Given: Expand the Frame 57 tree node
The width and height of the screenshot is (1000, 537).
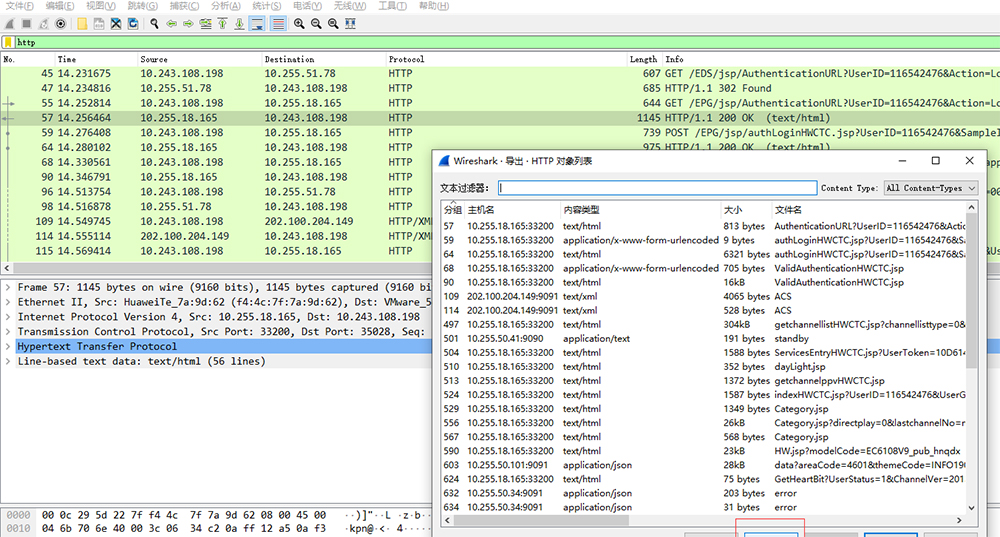Looking at the screenshot, I should [8, 287].
